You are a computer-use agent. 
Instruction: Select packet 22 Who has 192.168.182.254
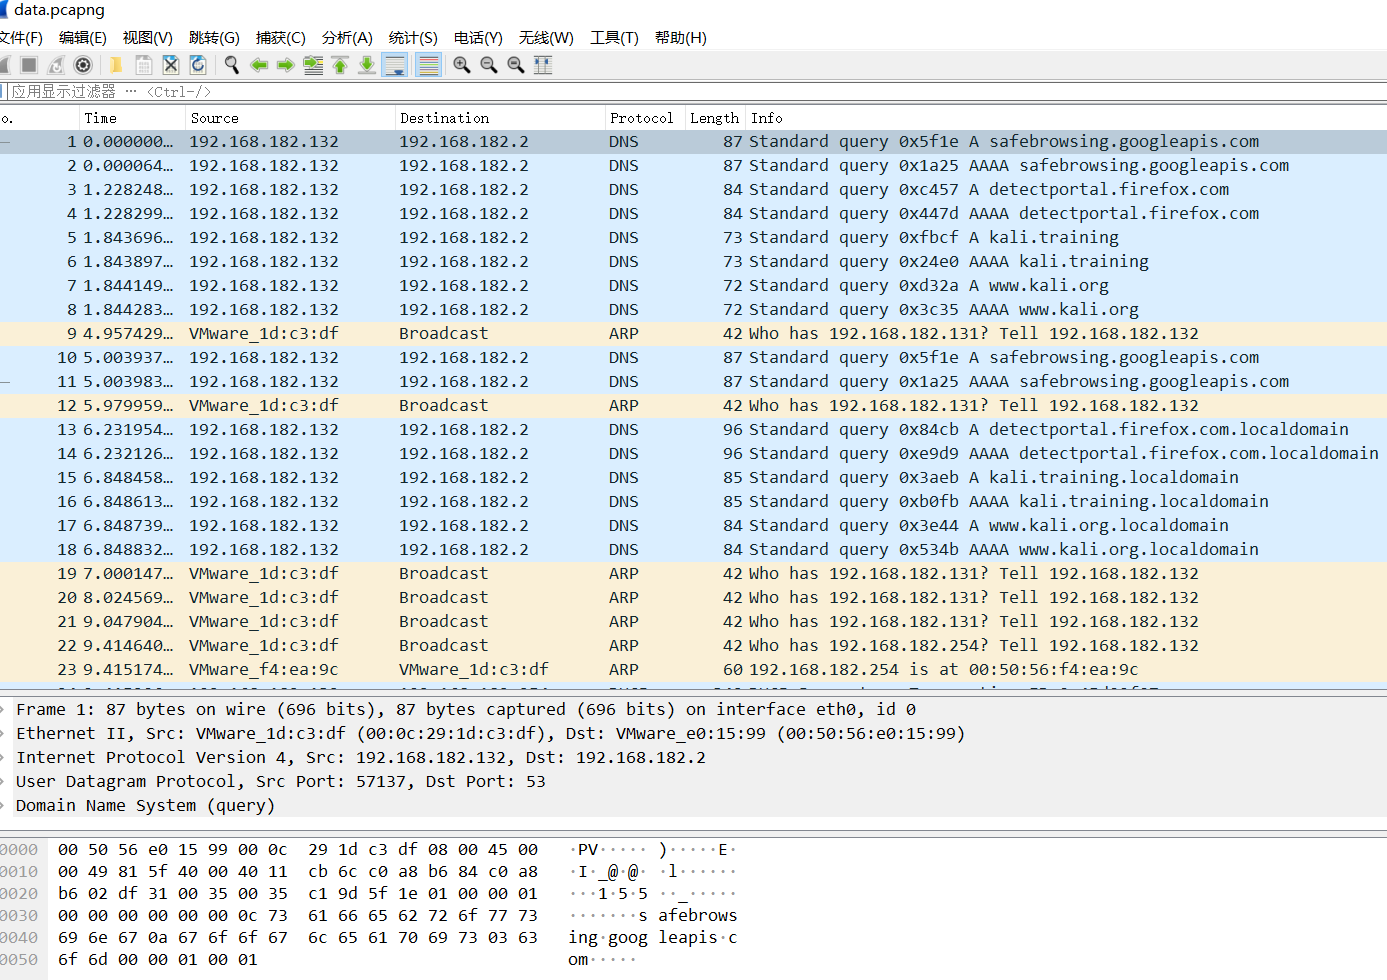point(693,646)
